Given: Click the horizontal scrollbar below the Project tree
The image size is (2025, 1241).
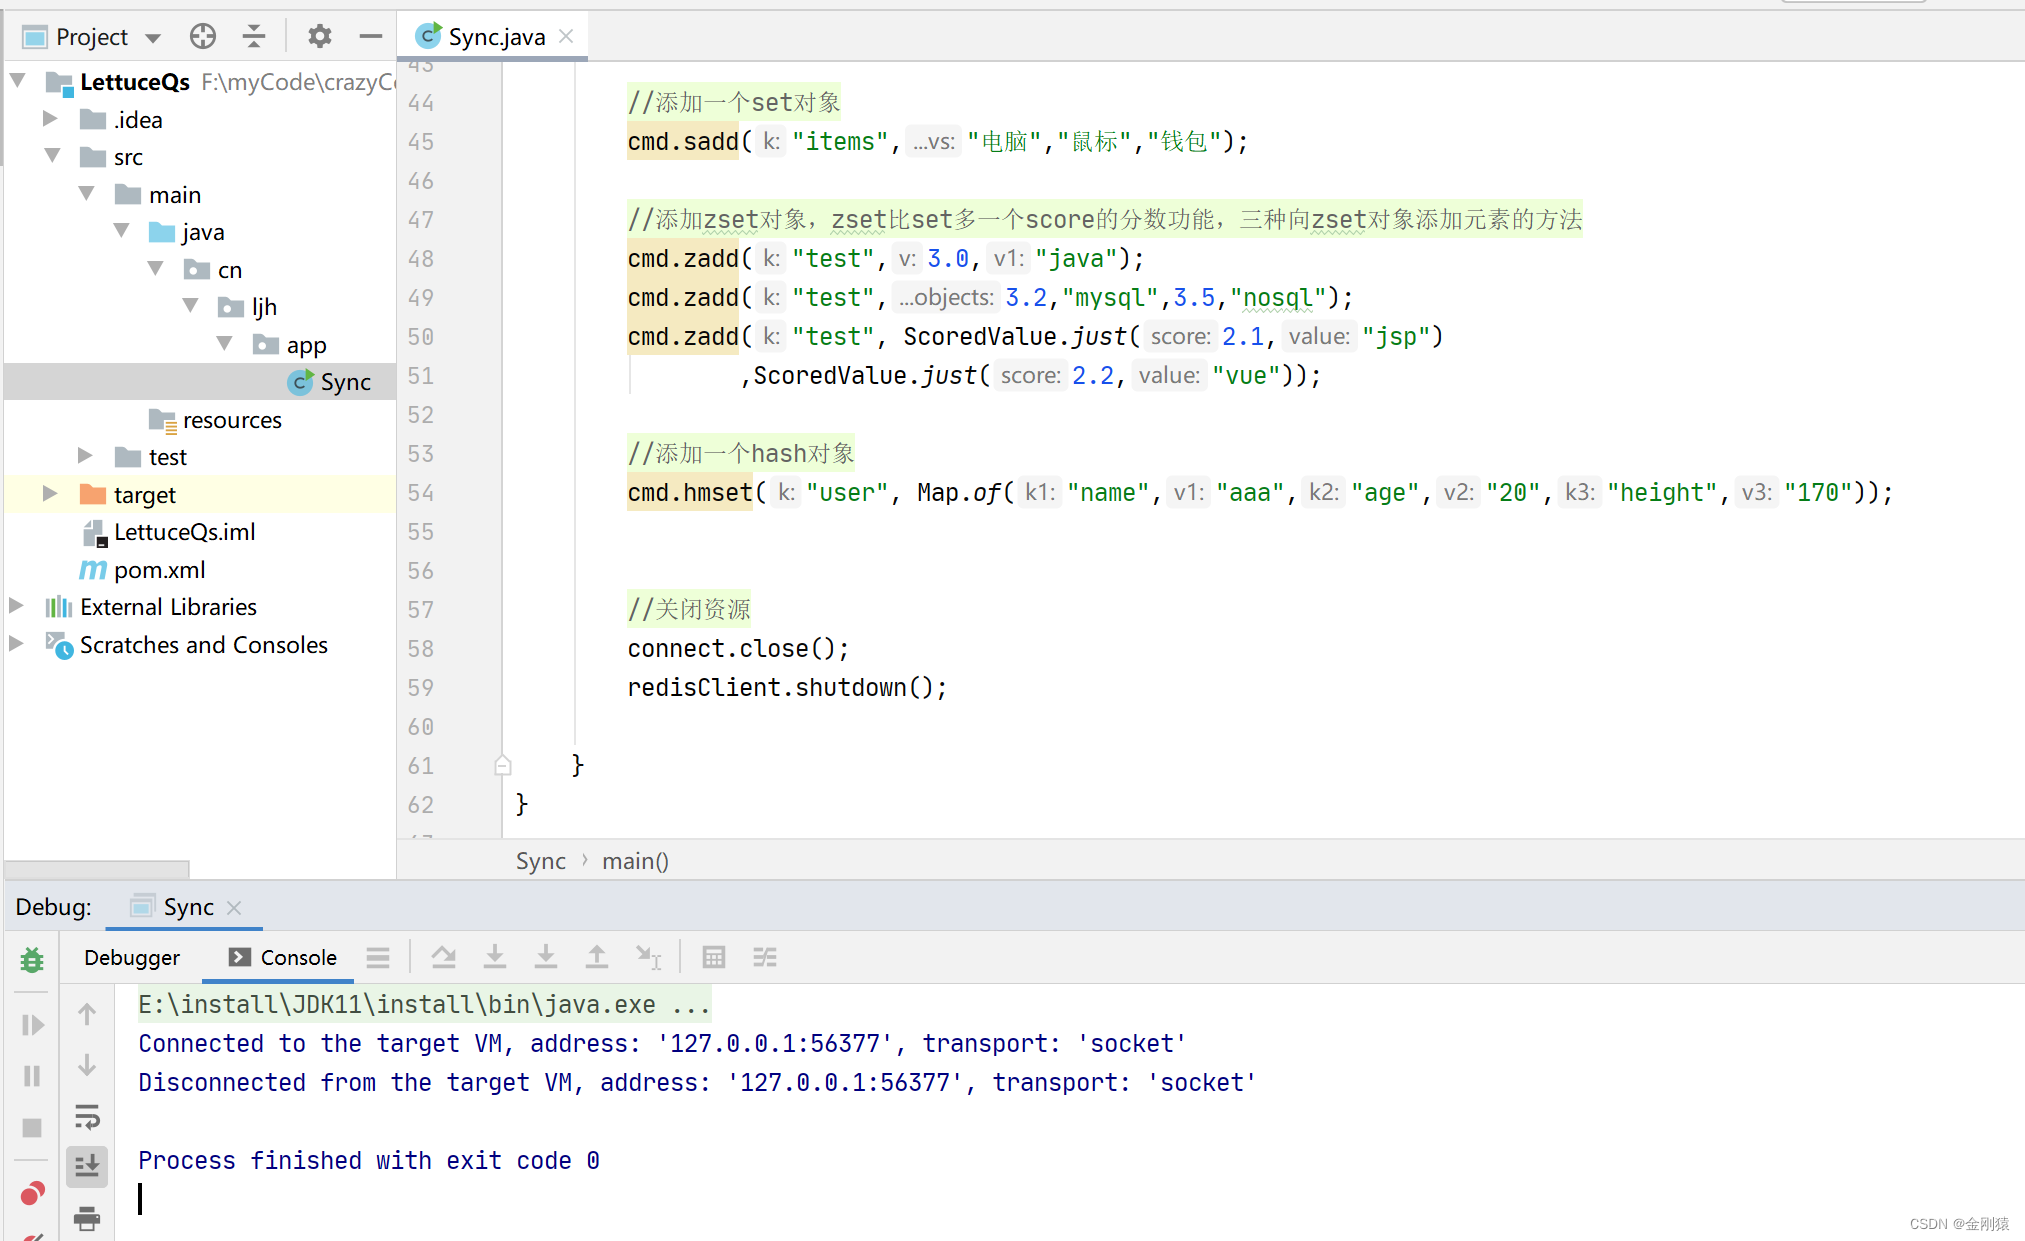Looking at the screenshot, I should point(96,869).
